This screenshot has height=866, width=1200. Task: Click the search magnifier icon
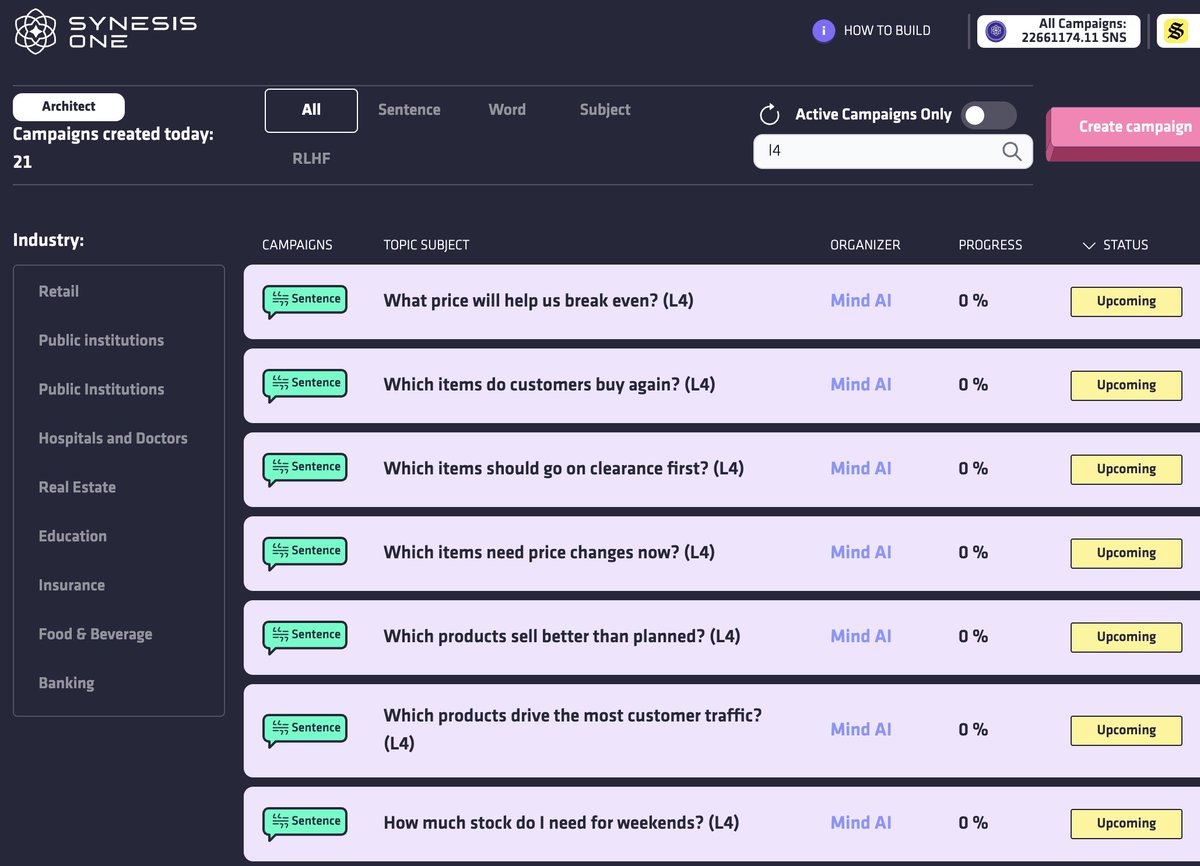(1010, 151)
